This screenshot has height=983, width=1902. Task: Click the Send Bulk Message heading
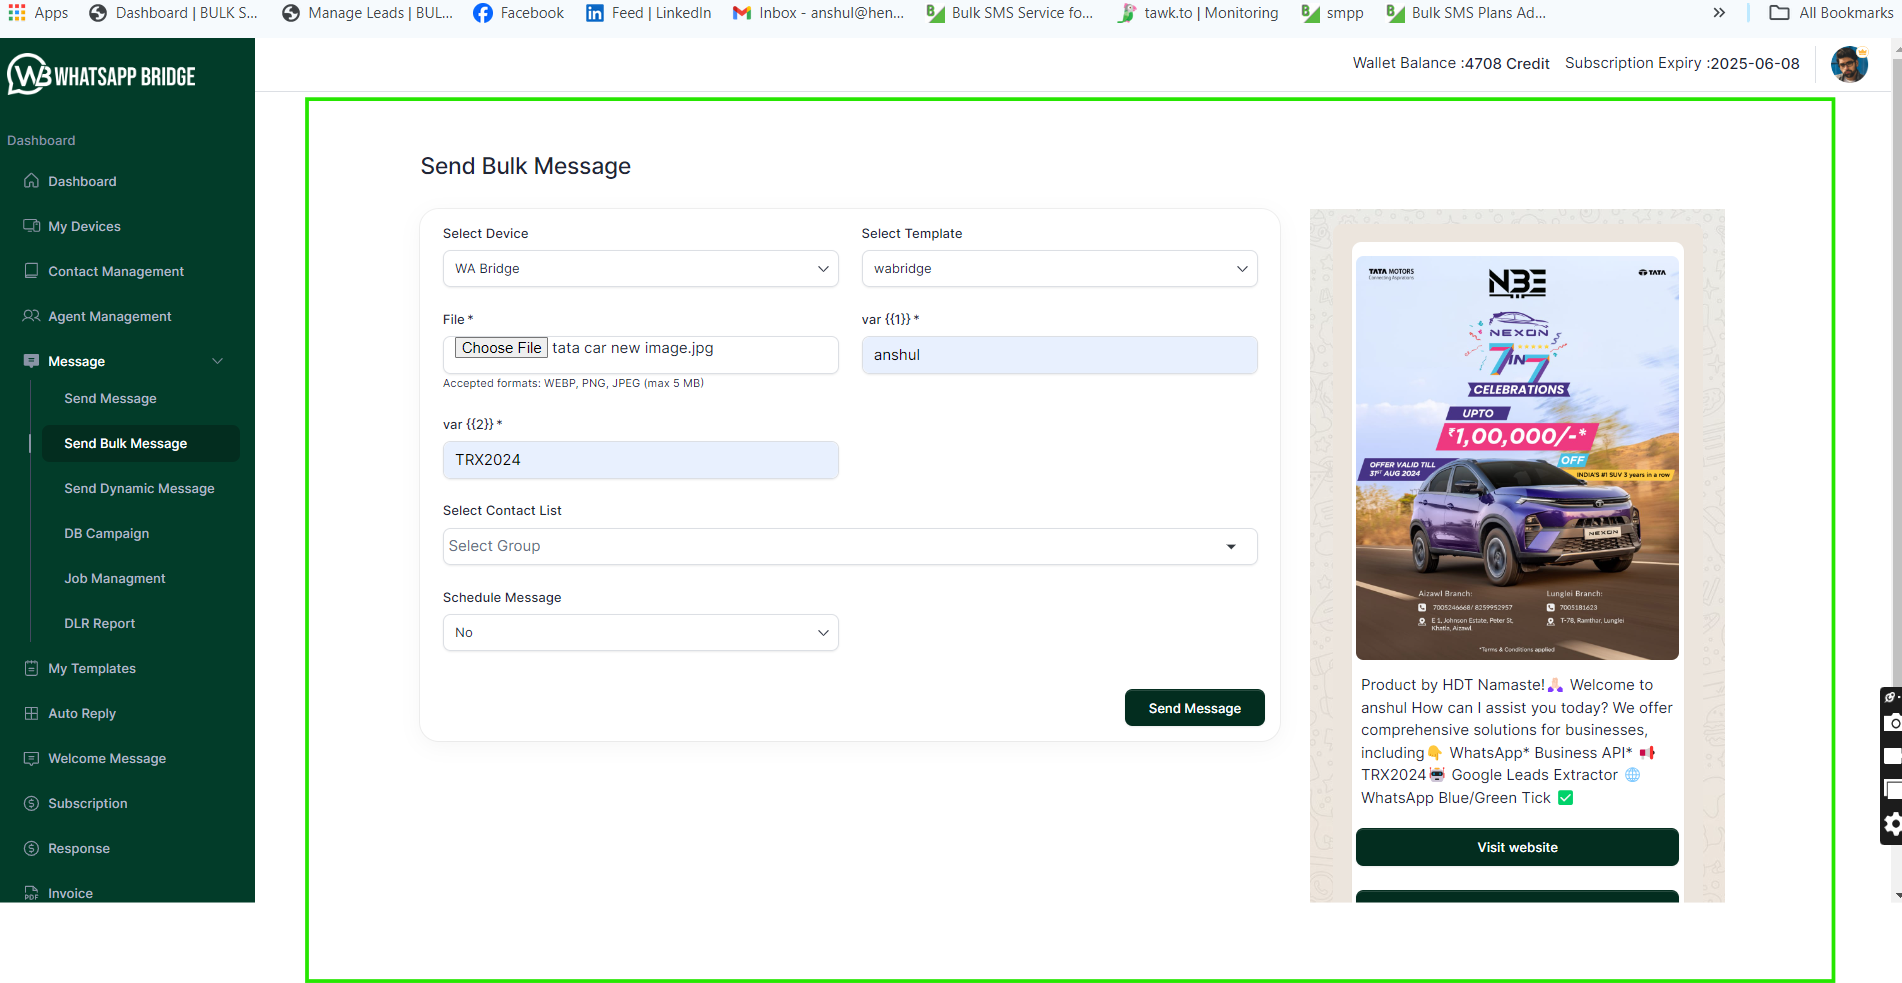pos(526,166)
